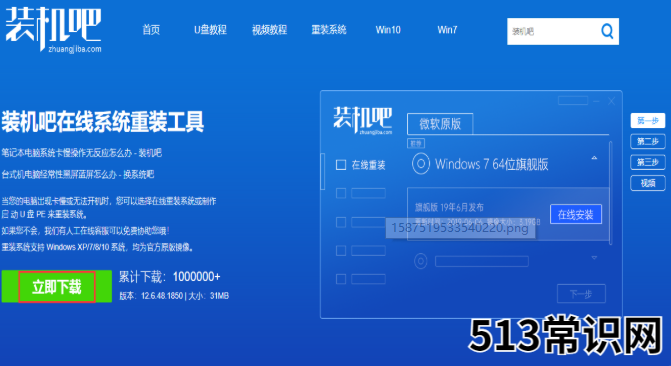Expand the second system entry down arrow

point(594,258)
